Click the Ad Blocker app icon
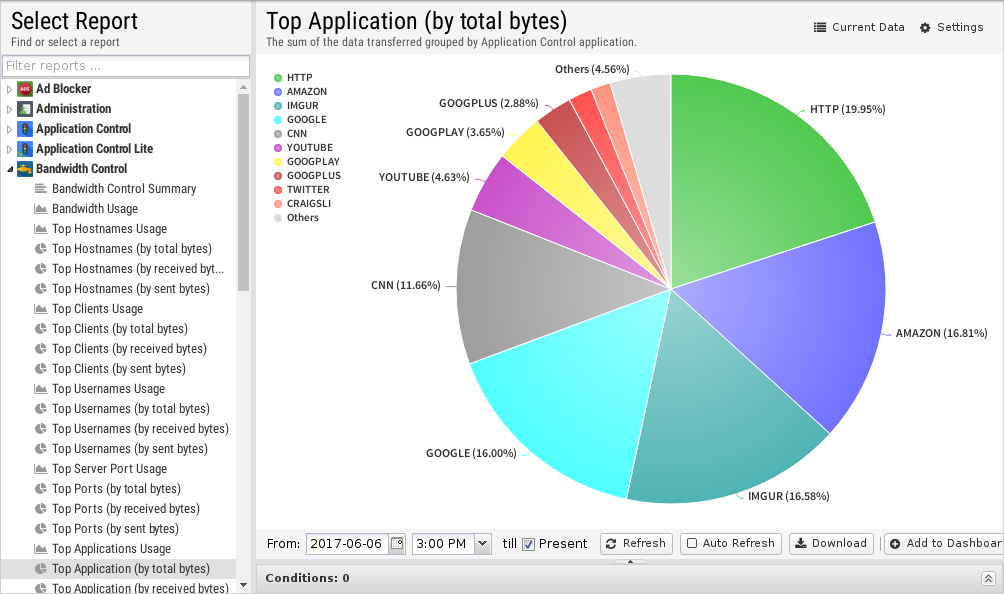 pyautogui.click(x=25, y=89)
